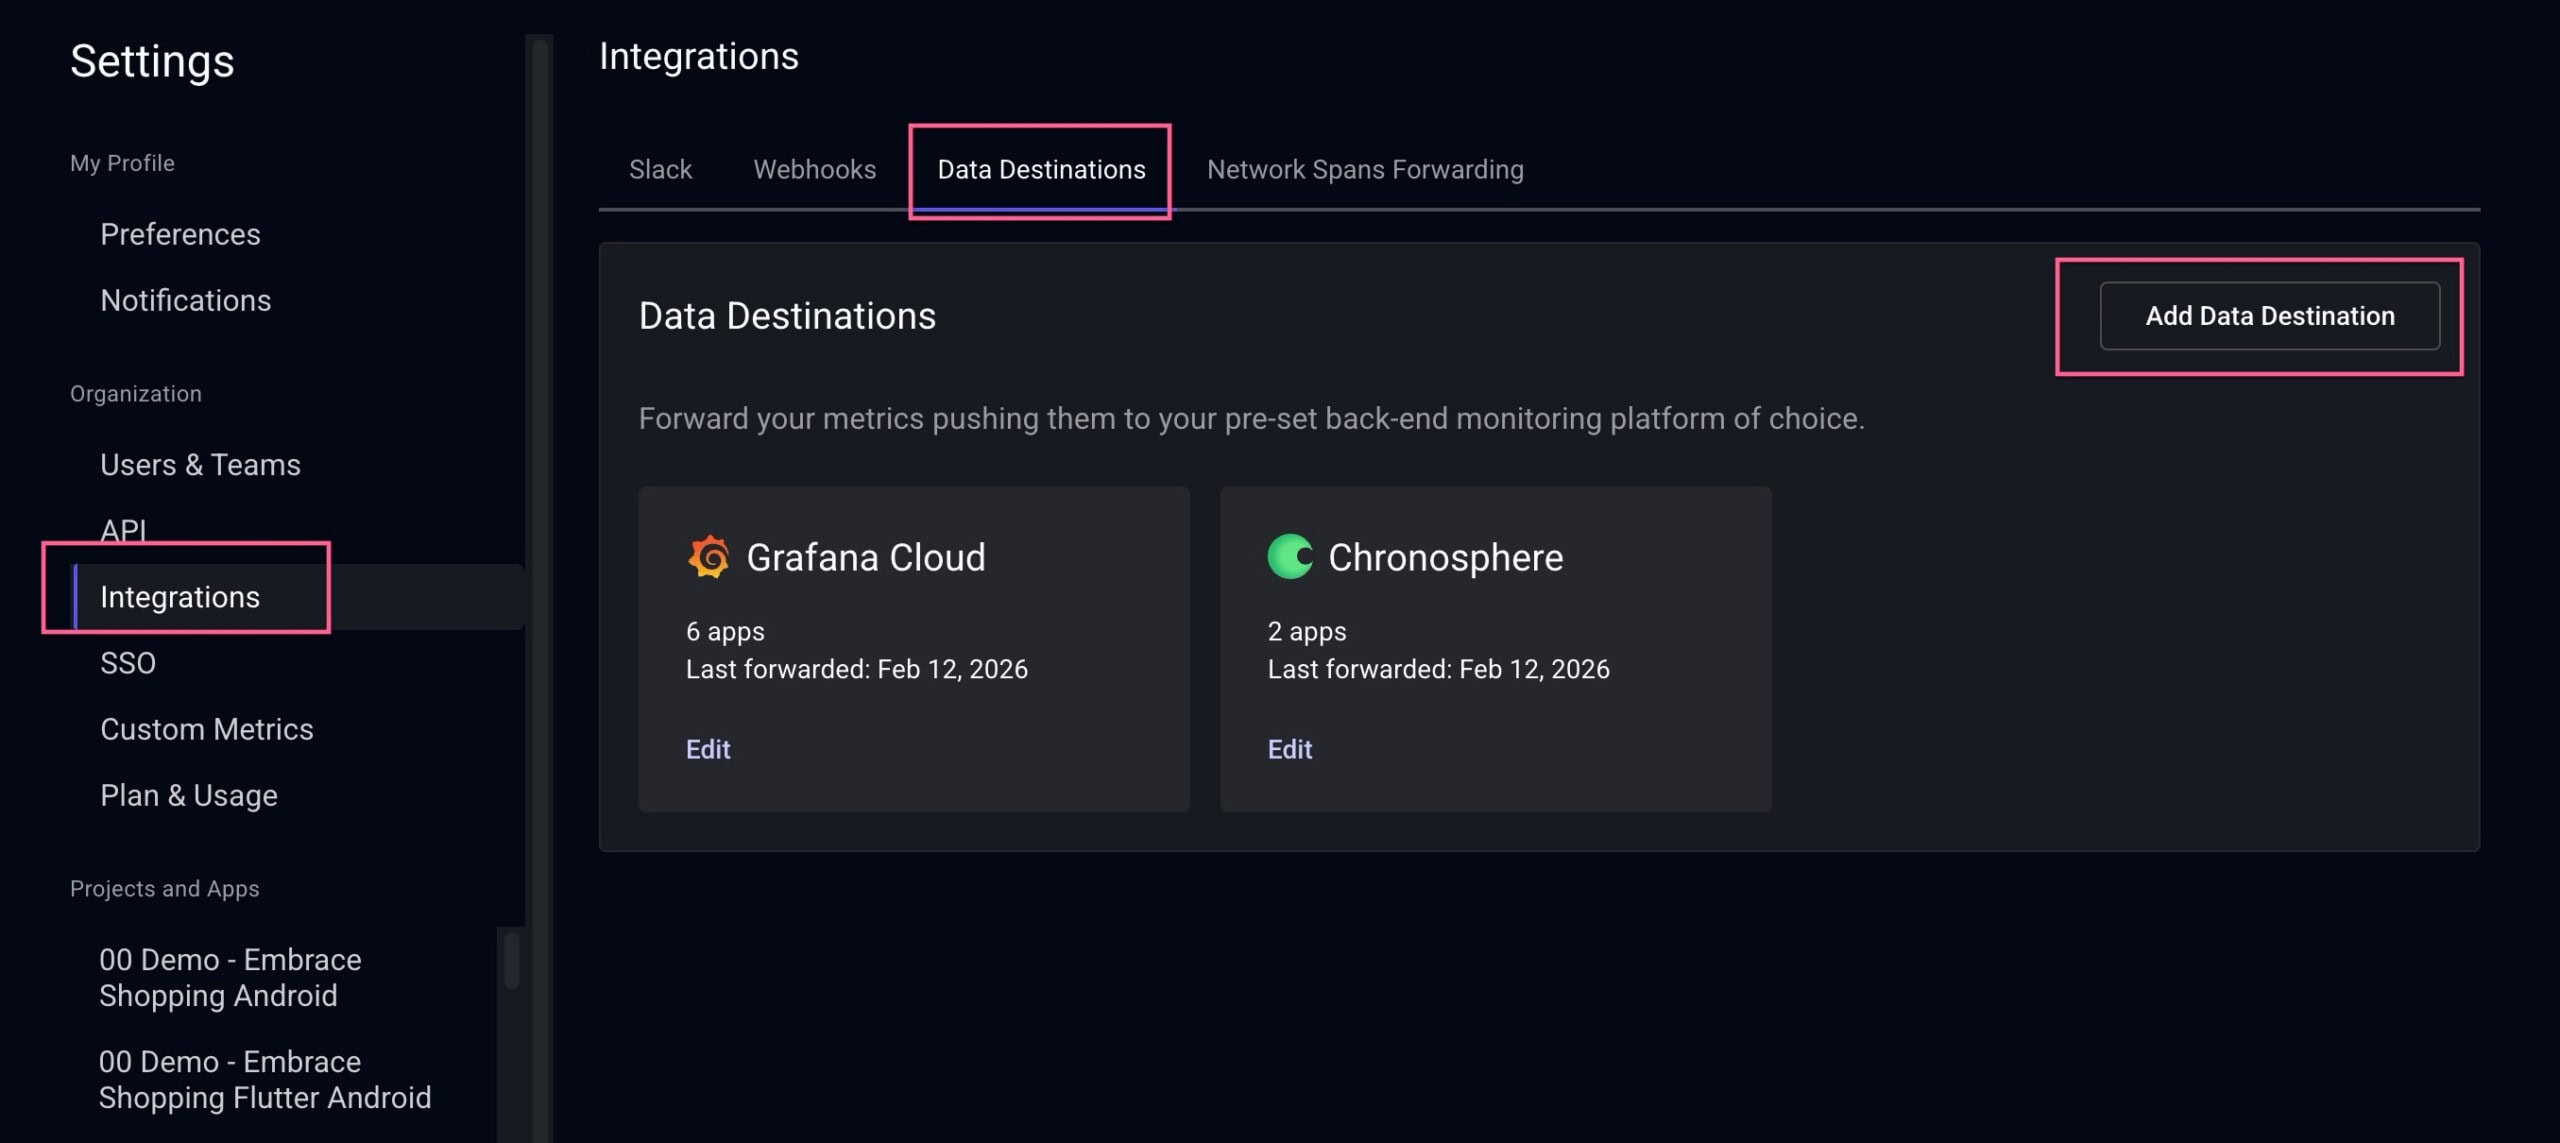
Task: Open the Network Spans Forwarding tab
Action: coord(1365,169)
